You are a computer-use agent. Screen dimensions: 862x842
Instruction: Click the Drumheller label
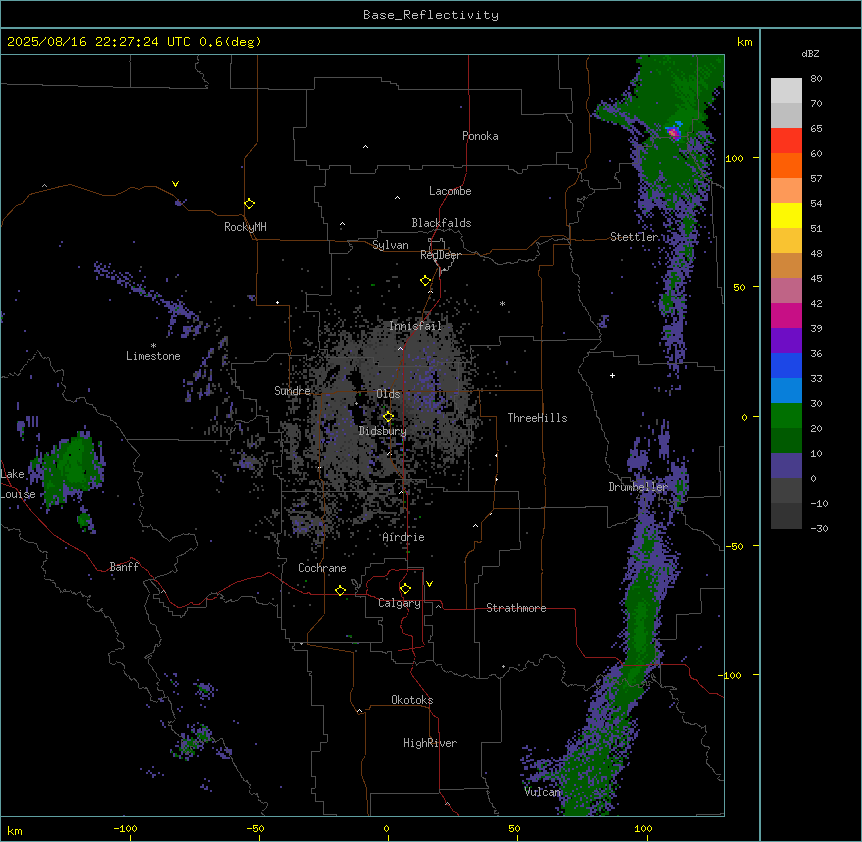(638, 487)
